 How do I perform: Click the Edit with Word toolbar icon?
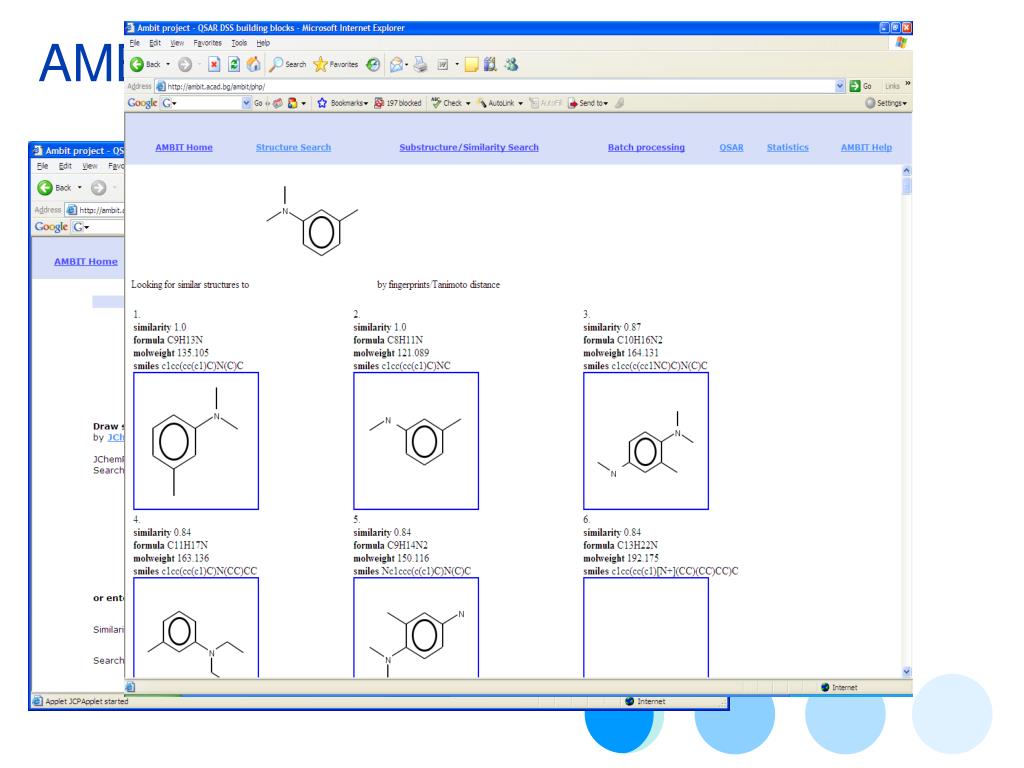[443, 64]
